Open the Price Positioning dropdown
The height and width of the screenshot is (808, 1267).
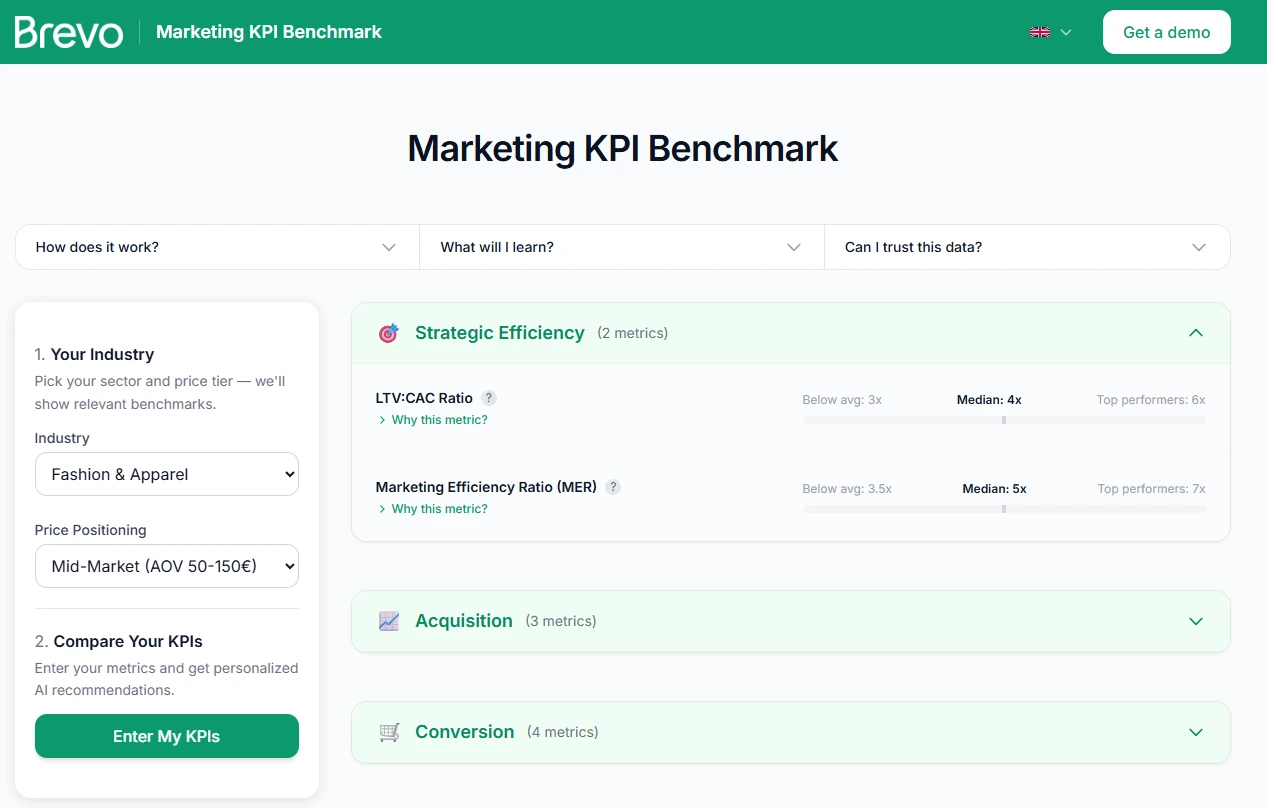[166, 566]
